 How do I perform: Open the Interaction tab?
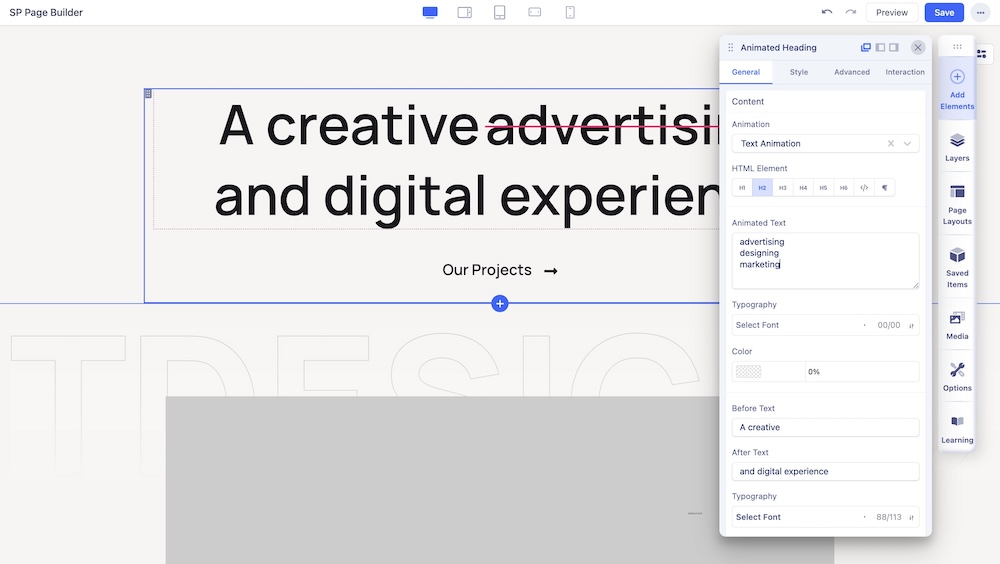coord(904,72)
